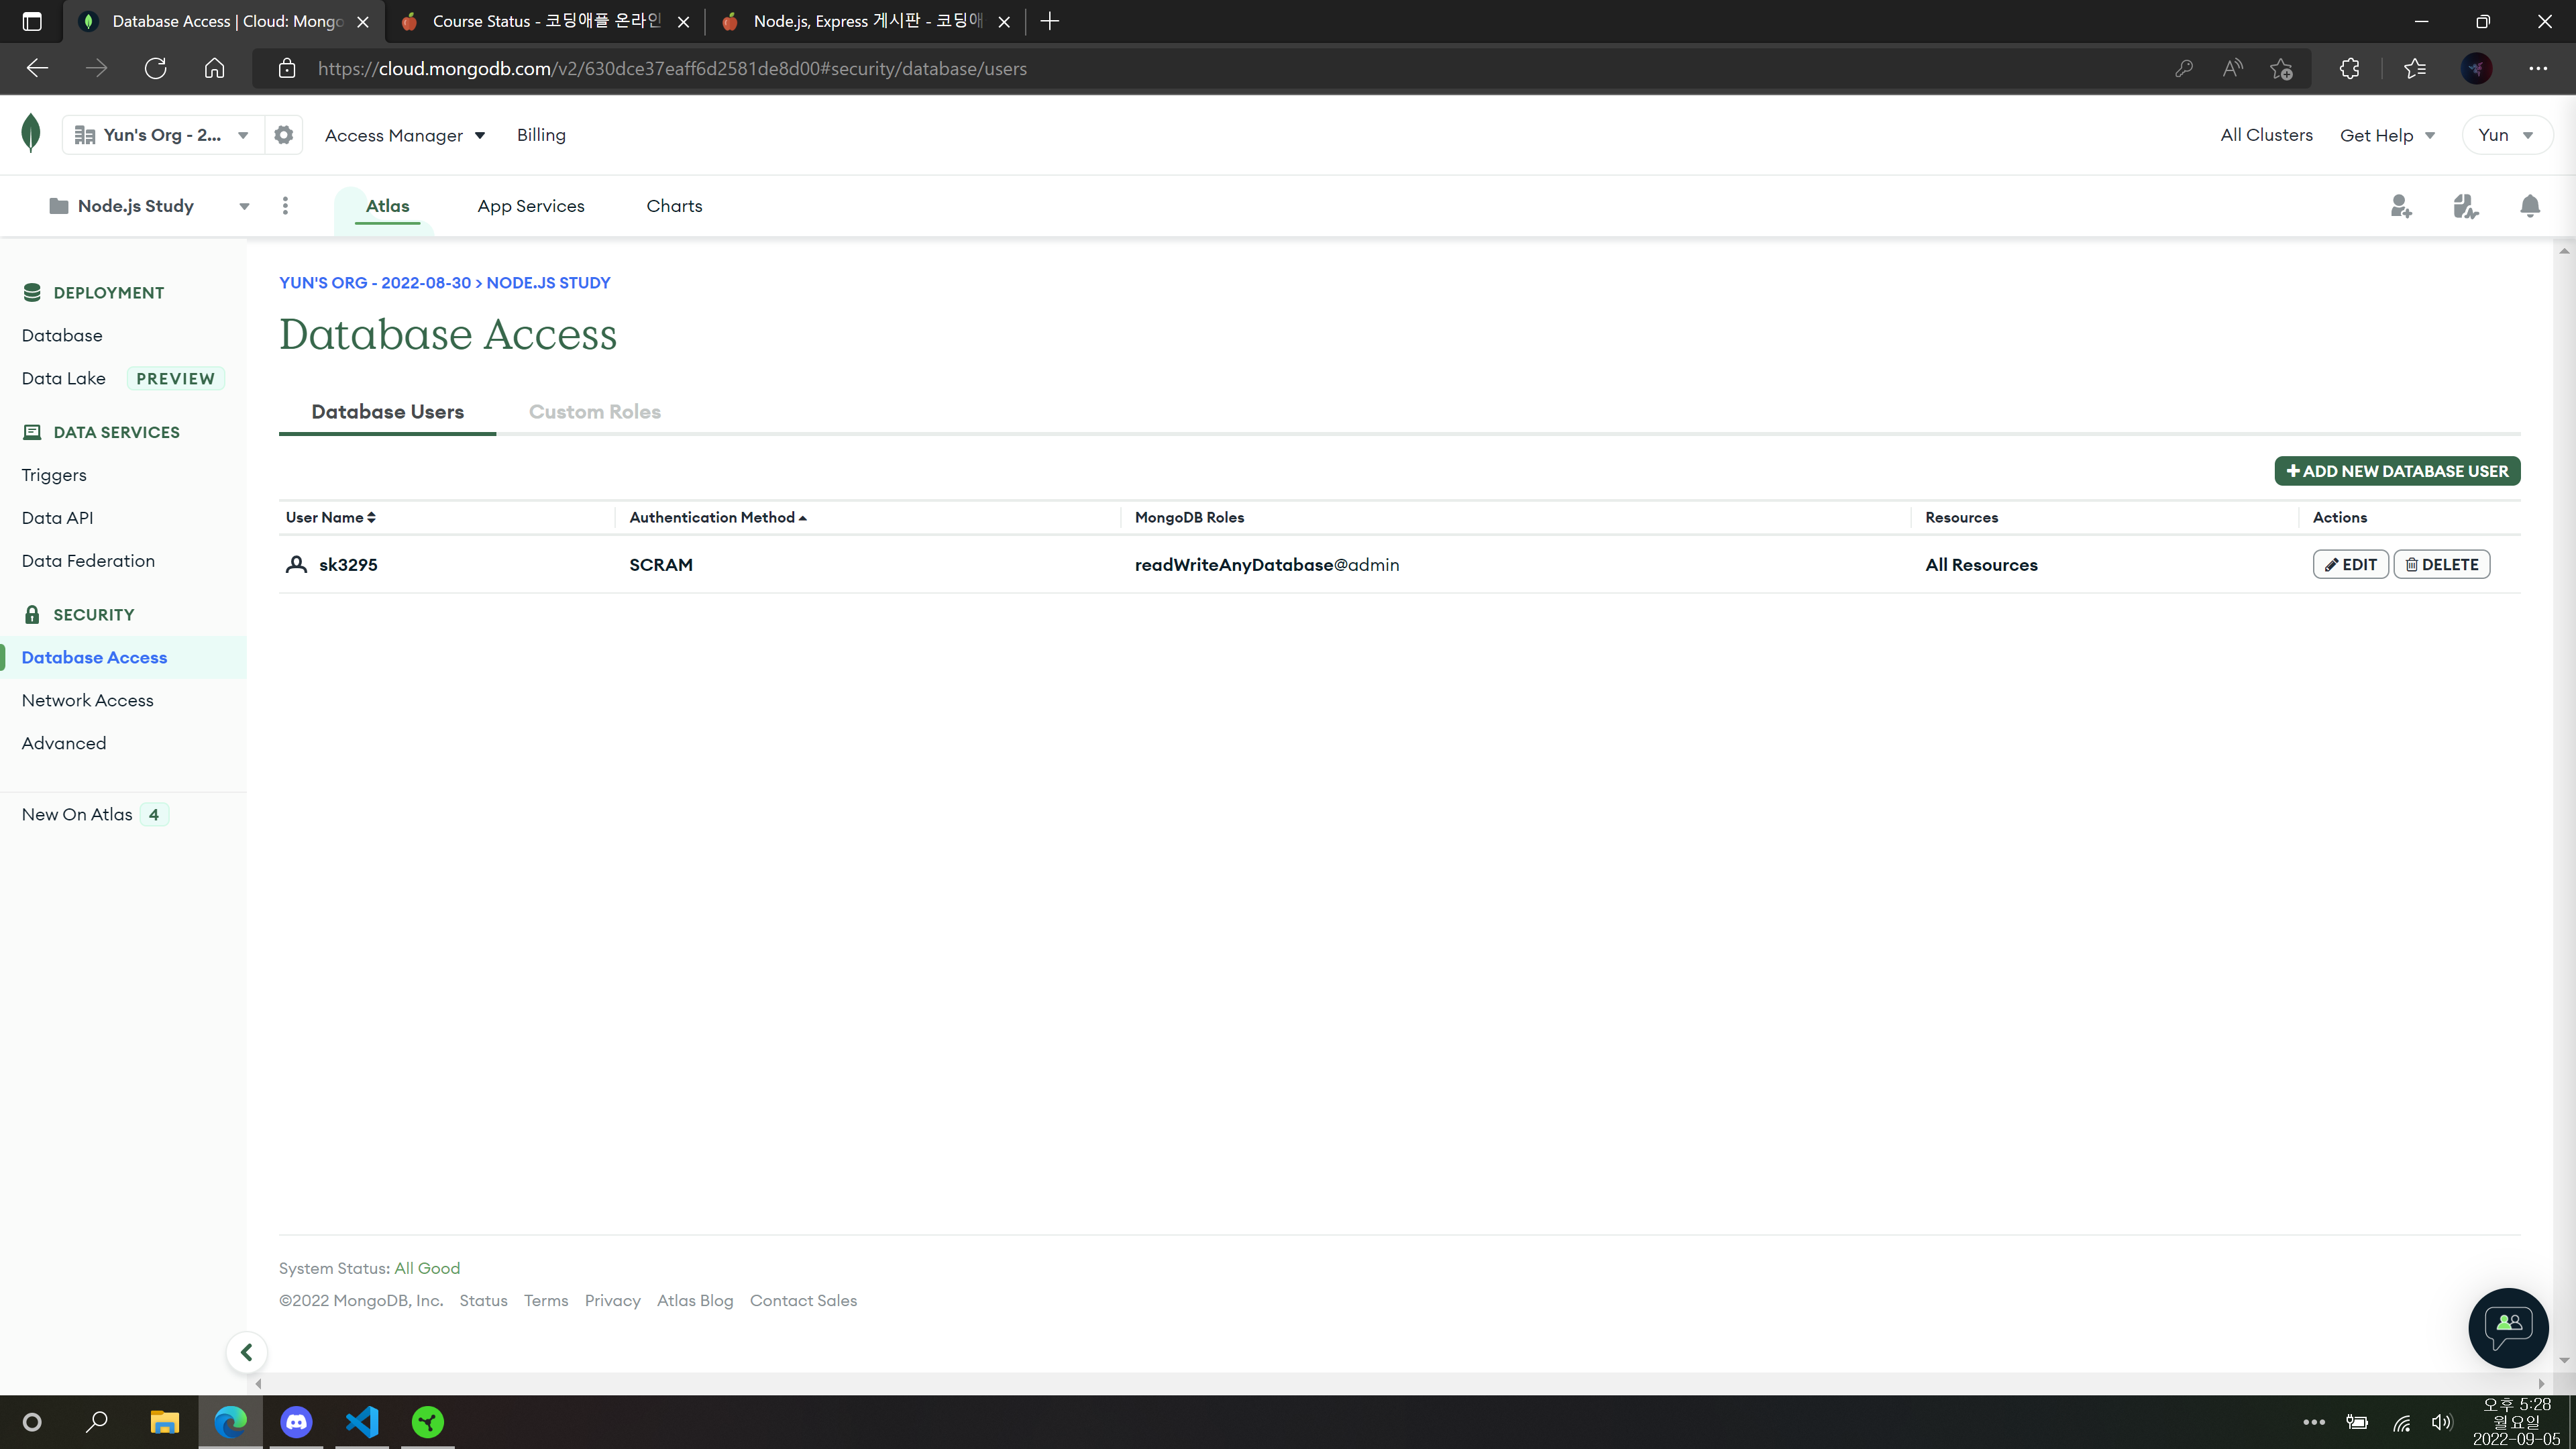Screen dimensions: 2576x1449
Task: Switch to Node.js Express browser tab
Action: pos(866,21)
